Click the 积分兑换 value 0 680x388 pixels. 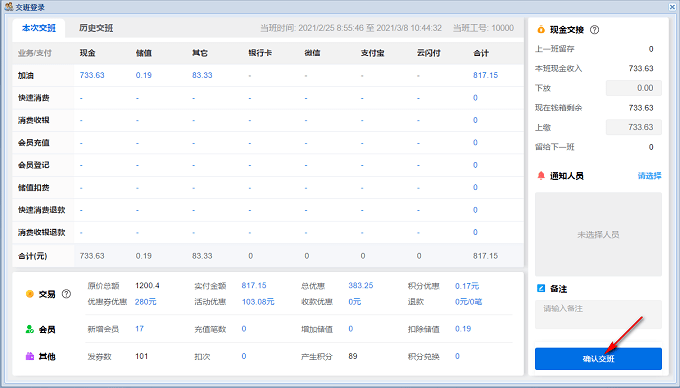[x=457, y=356]
